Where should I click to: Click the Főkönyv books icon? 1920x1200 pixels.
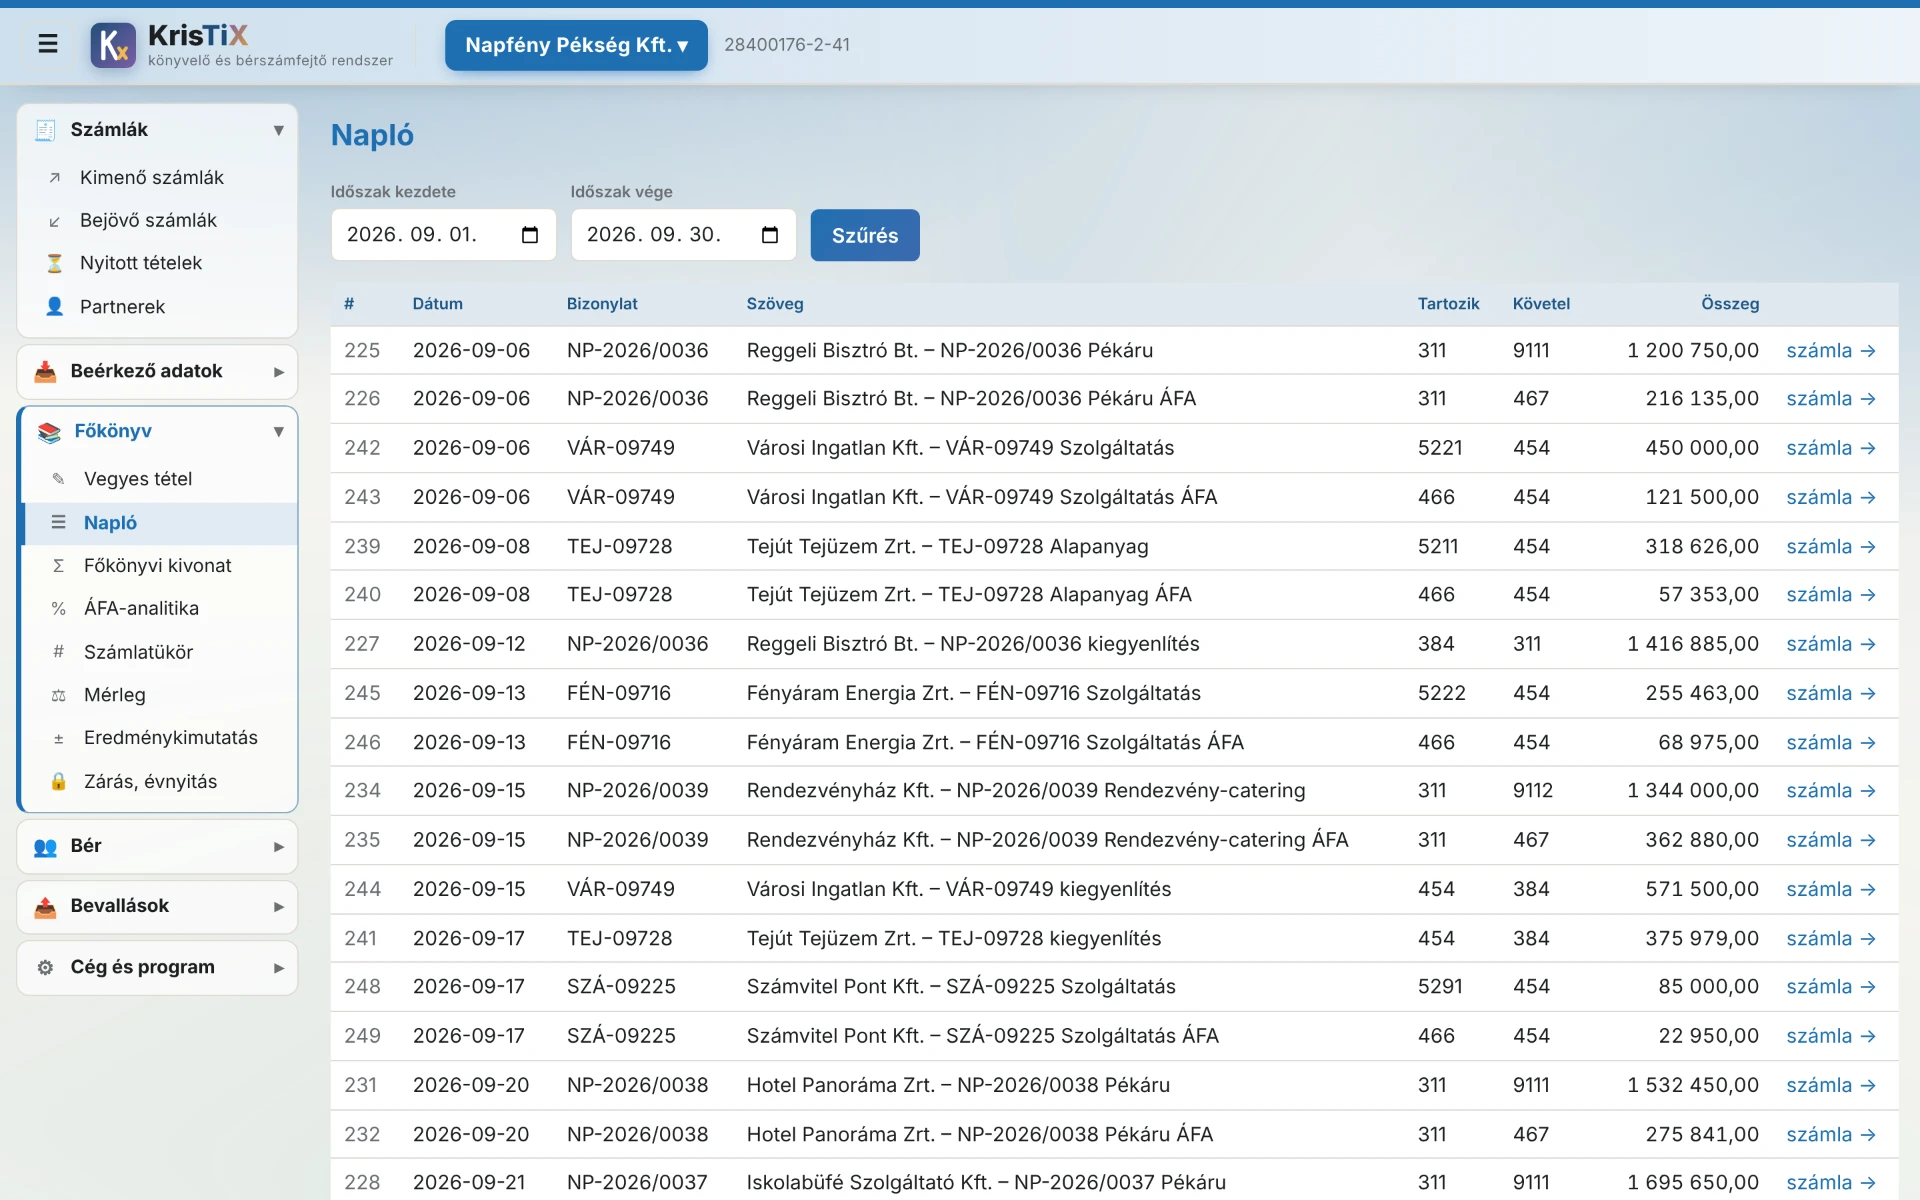[x=49, y=432]
